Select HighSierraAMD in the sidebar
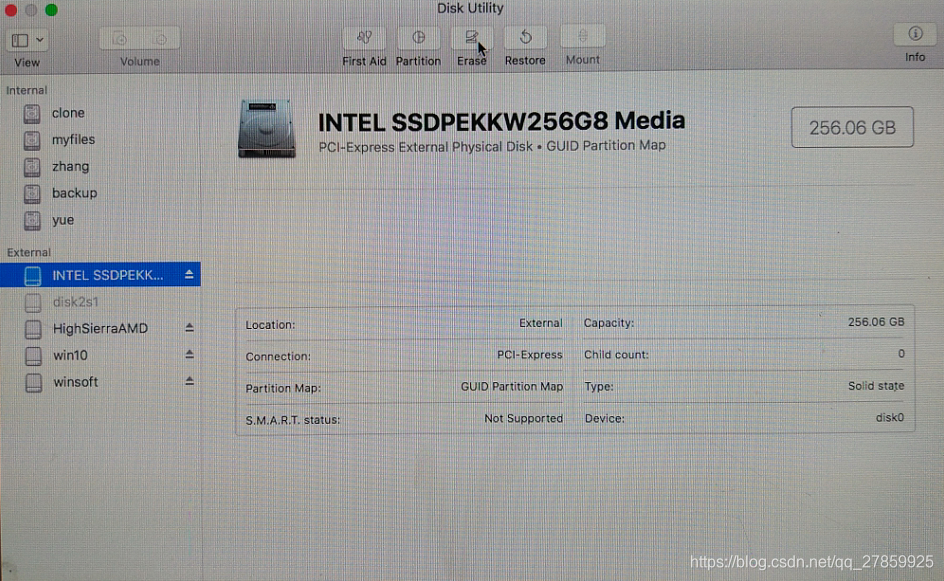The image size is (944, 581). click(x=101, y=329)
